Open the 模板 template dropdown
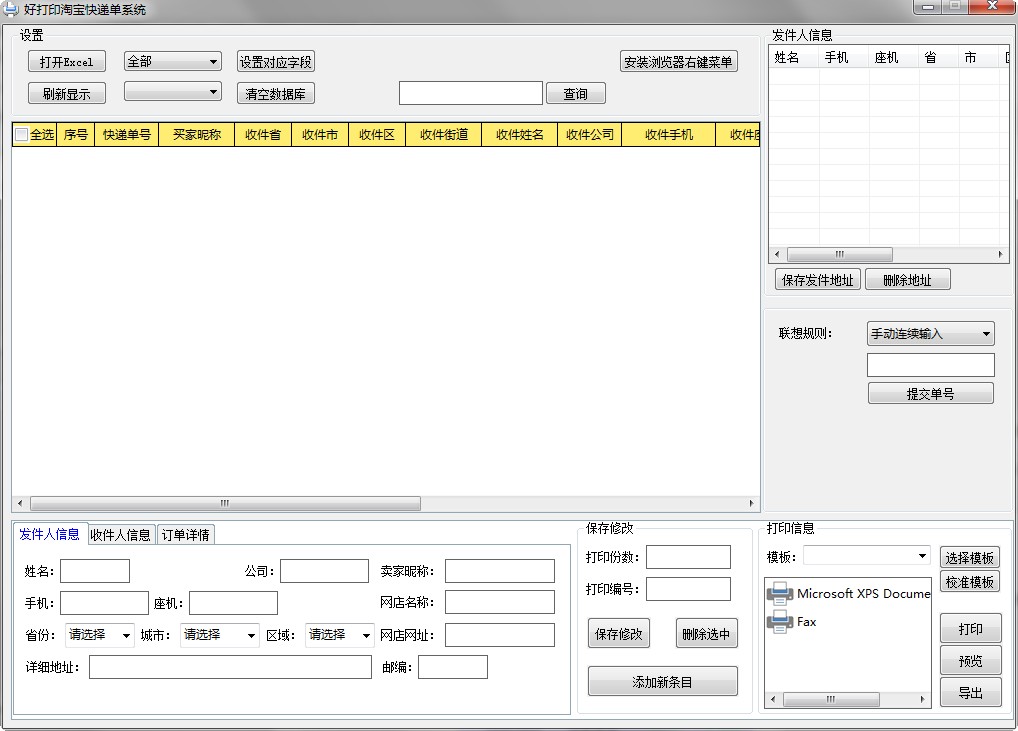This screenshot has width=1018, height=731. pyautogui.click(x=867, y=556)
